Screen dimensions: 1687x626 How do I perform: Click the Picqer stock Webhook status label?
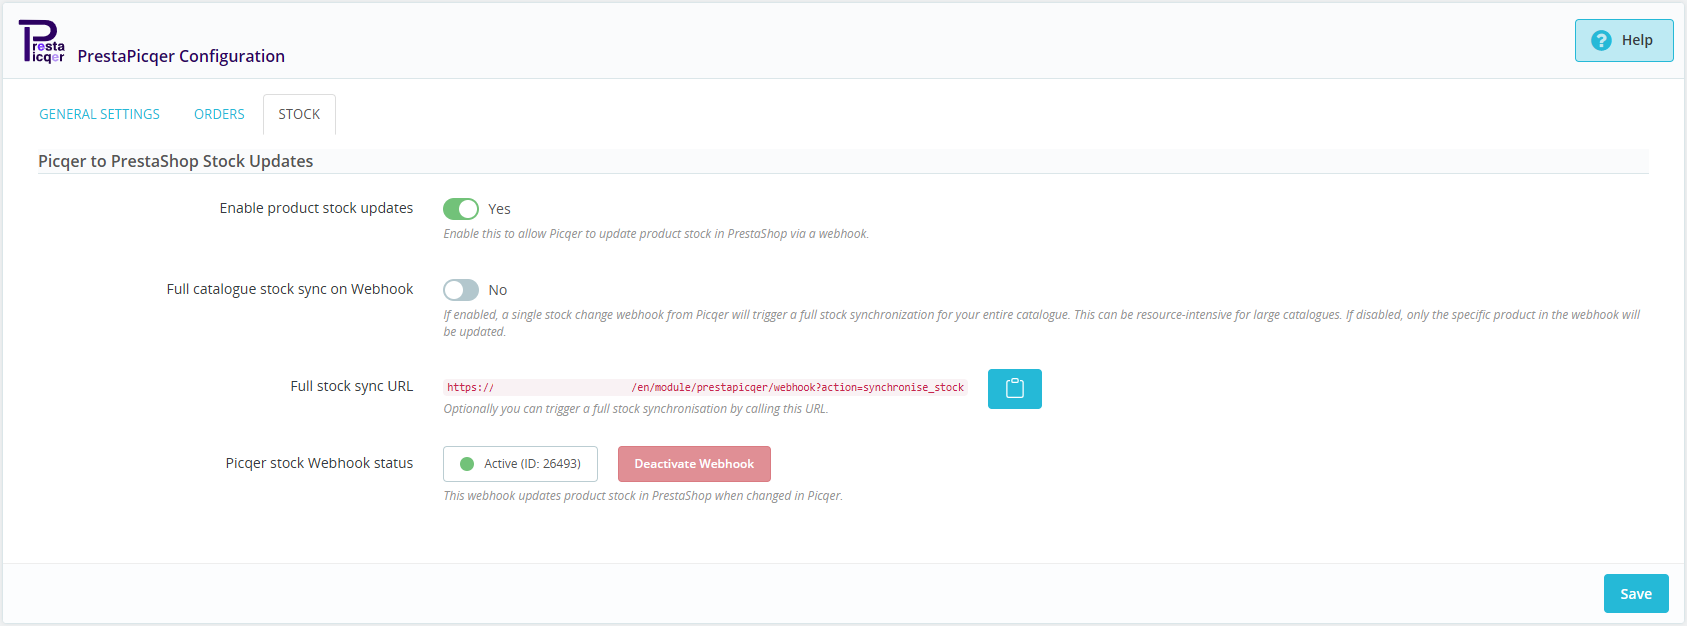tap(319, 463)
